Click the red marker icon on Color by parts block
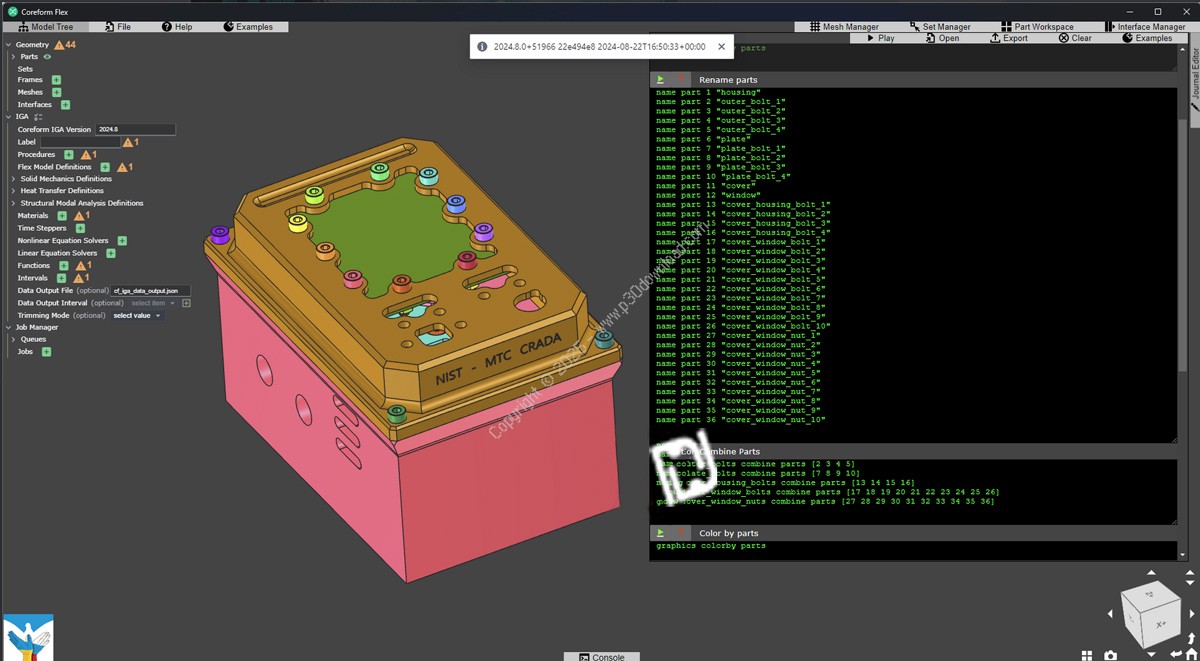The height and width of the screenshot is (661, 1200). 681,533
